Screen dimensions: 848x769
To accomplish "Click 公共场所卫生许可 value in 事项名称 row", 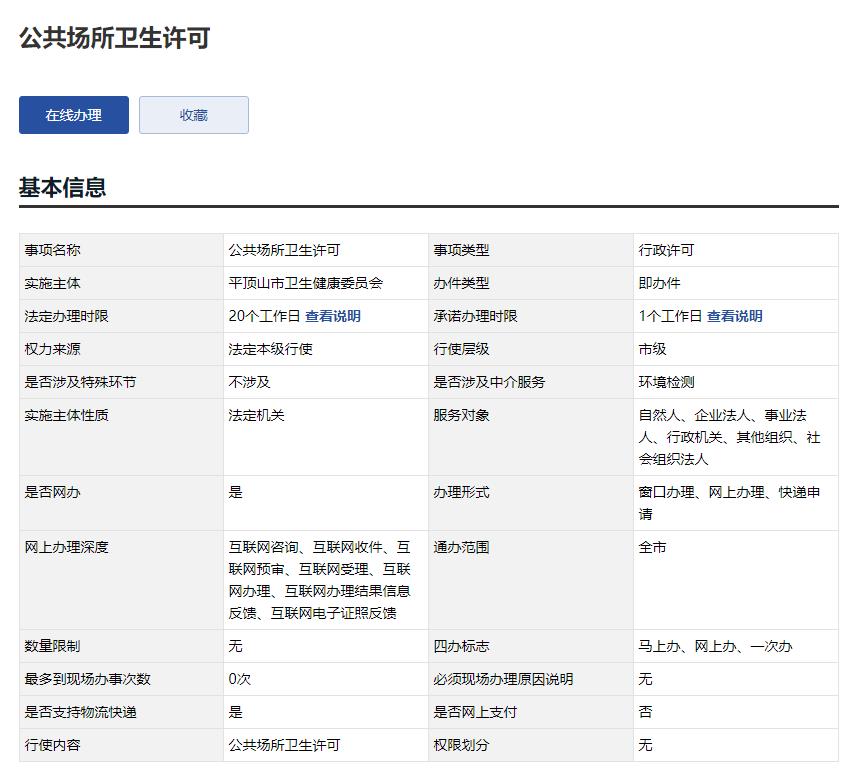I will click(284, 250).
